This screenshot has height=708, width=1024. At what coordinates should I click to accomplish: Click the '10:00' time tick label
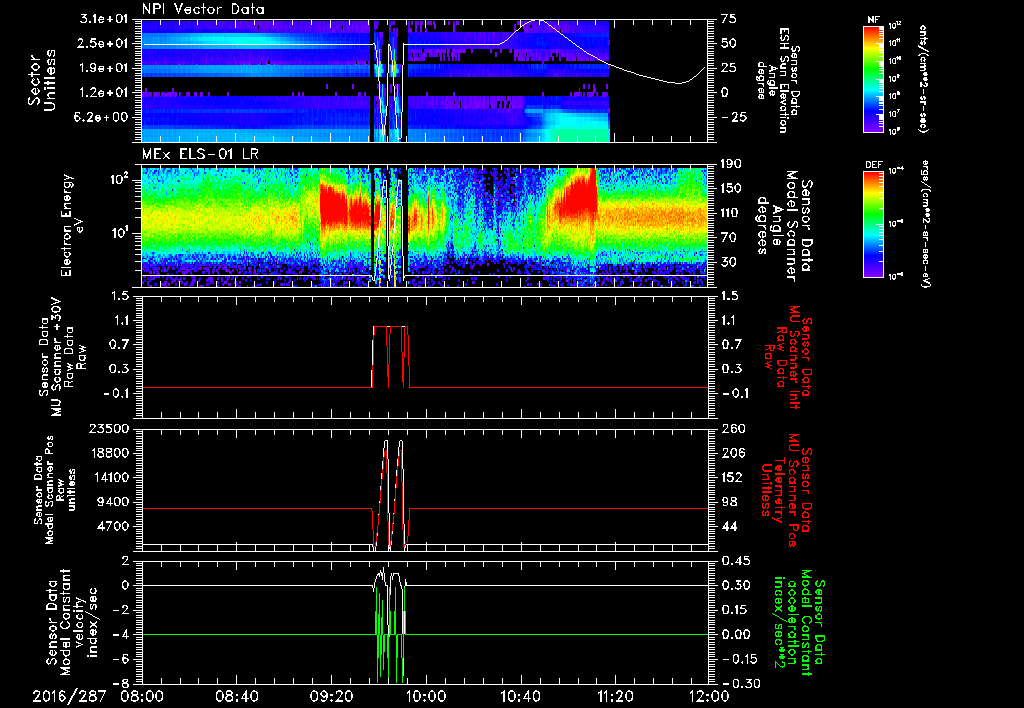(426, 696)
